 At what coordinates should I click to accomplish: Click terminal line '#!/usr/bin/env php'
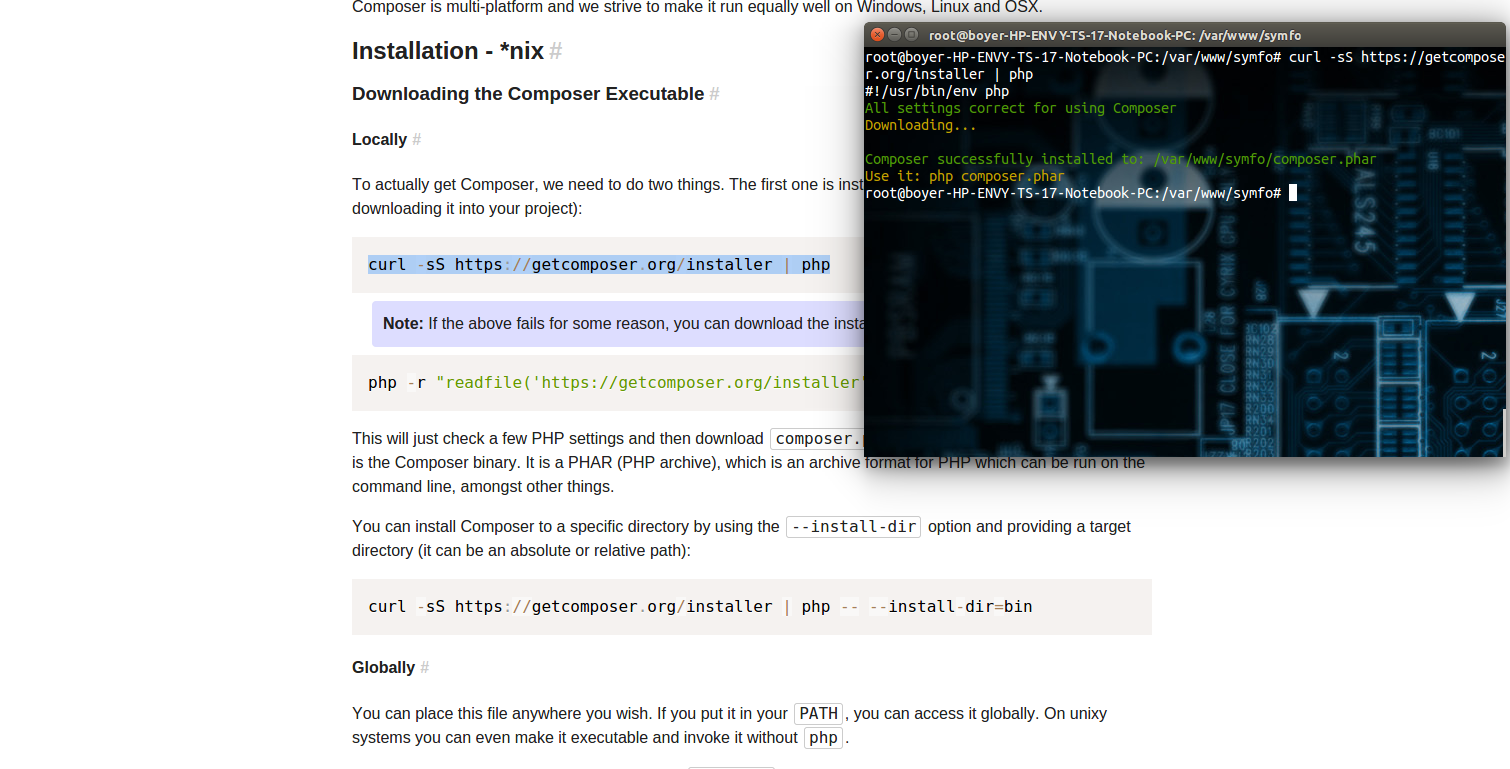937,91
